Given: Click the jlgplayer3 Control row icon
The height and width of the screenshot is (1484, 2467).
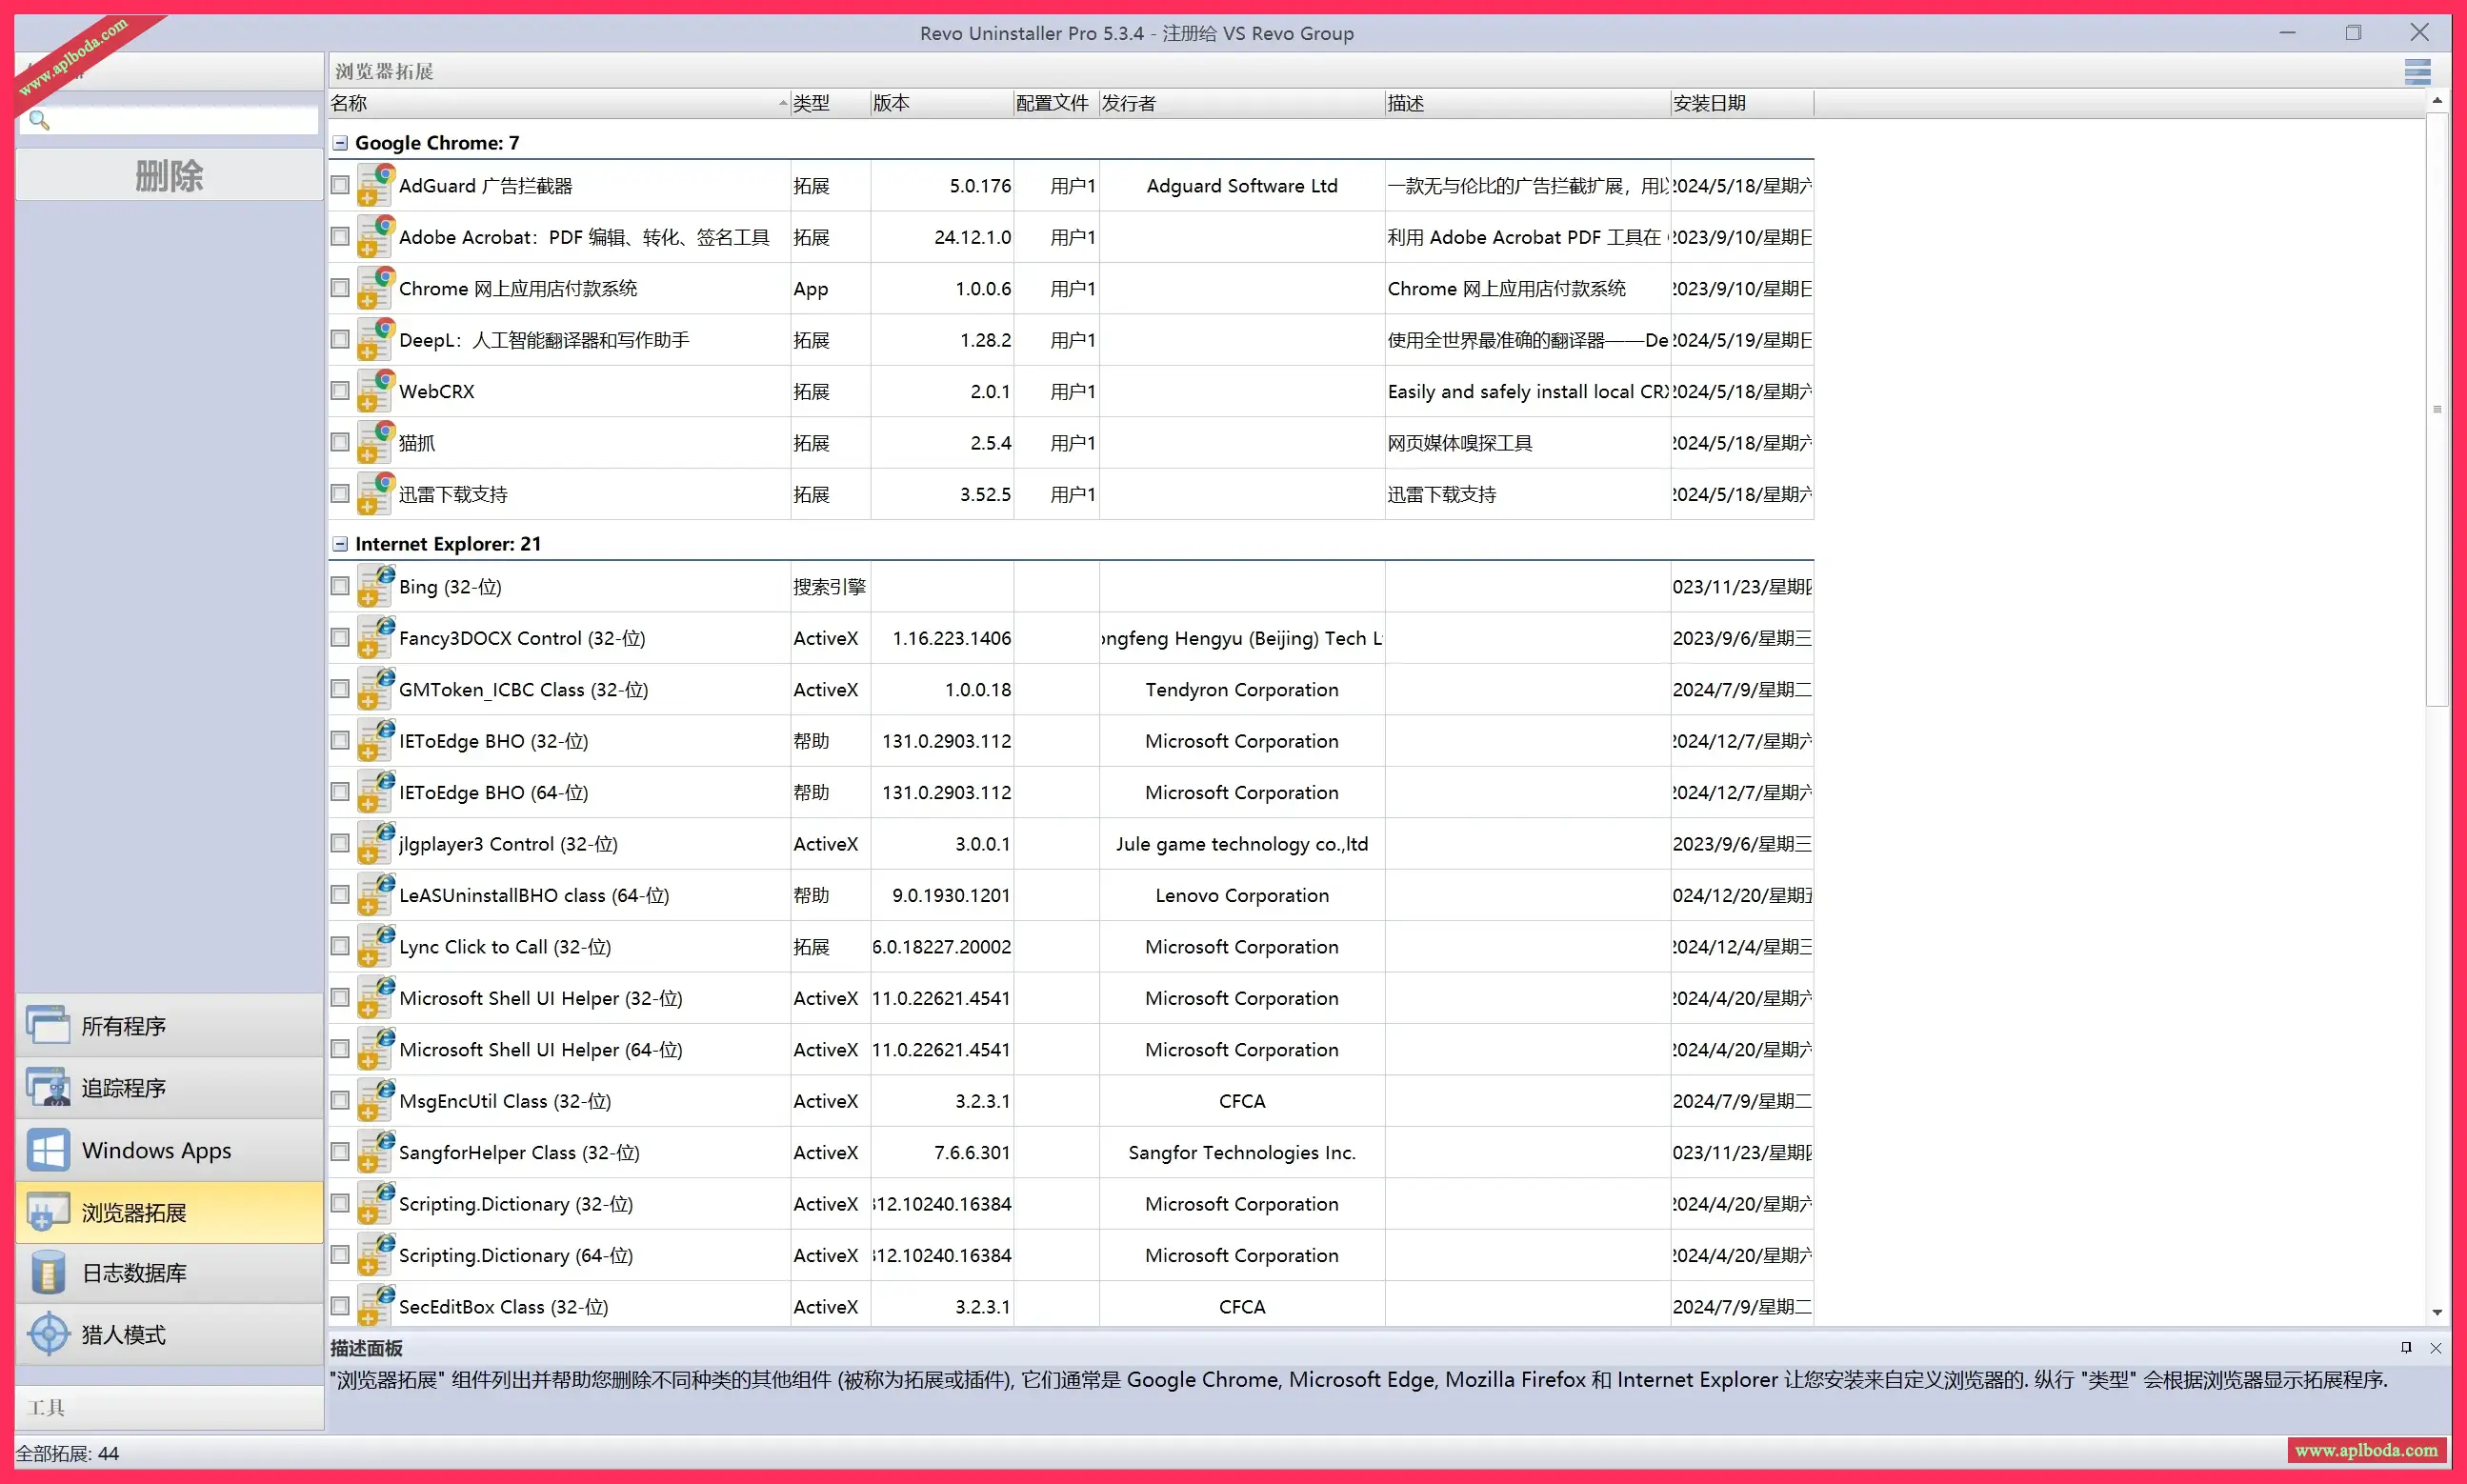Looking at the screenshot, I should (x=376, y=844).
